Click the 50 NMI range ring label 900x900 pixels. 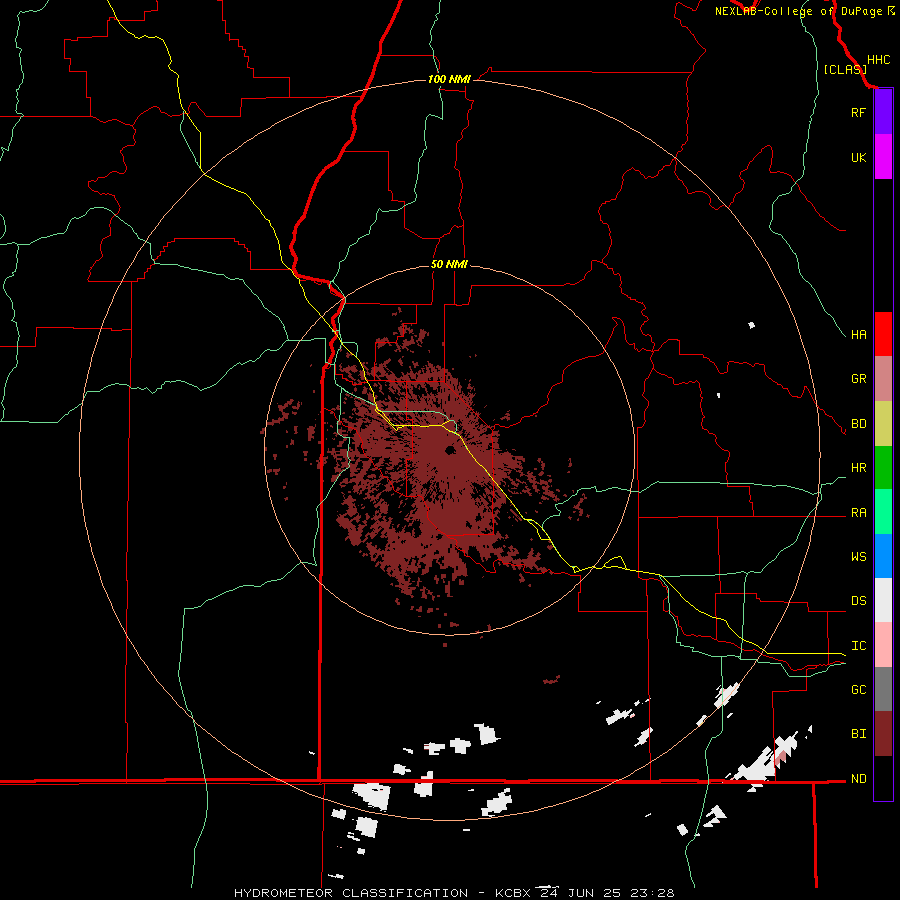449,264
